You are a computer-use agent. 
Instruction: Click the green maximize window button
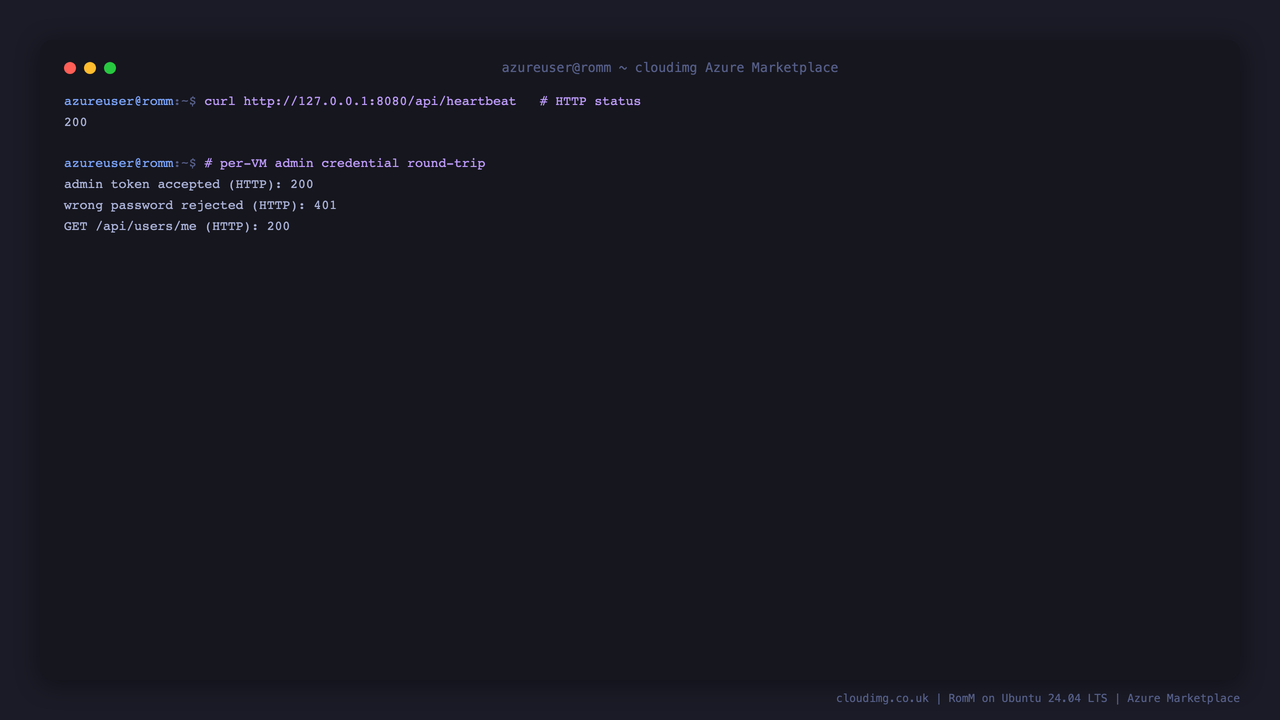pos(110,68)
